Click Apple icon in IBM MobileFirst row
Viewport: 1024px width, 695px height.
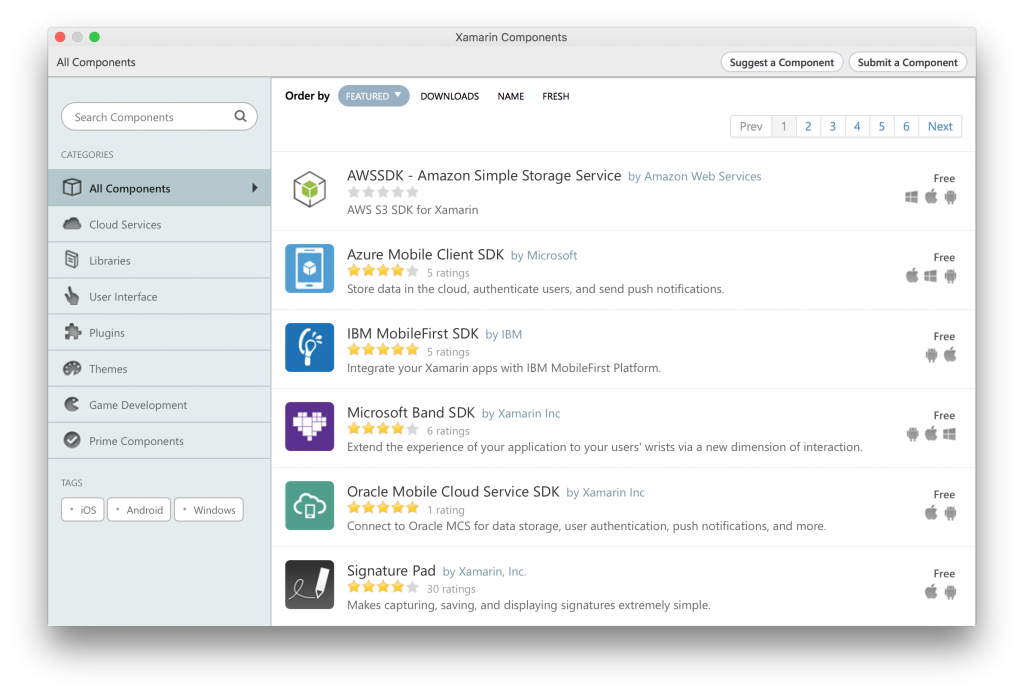[x=950, y=354]
